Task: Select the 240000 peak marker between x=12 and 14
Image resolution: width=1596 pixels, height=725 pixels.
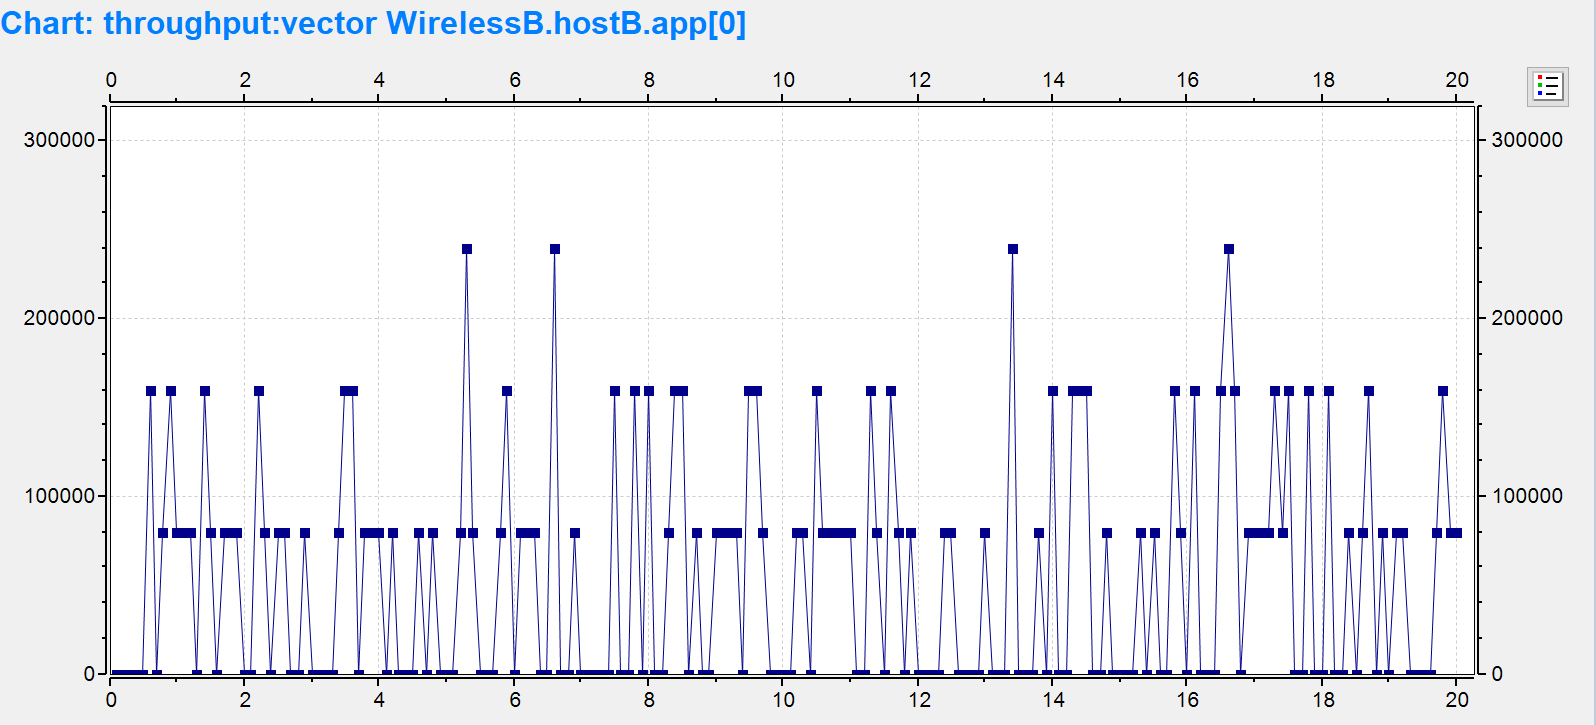Action: tap(1013, 249)
